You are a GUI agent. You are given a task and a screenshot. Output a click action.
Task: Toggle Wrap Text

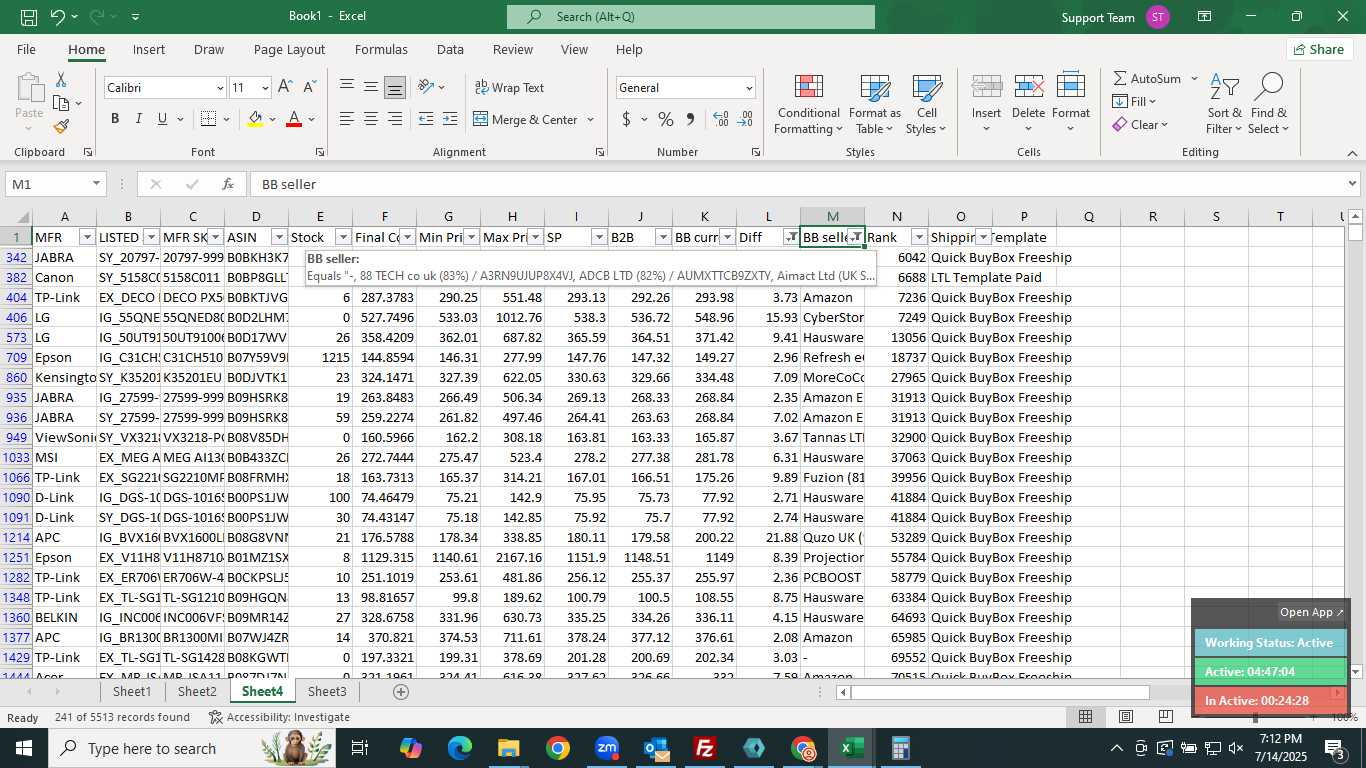510,87
